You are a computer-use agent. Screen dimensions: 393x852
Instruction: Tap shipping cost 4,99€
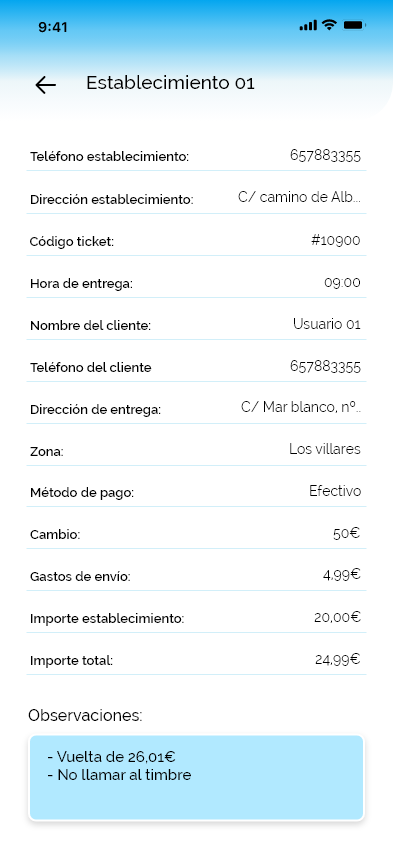pyautogui.click(x=341, y=575)
